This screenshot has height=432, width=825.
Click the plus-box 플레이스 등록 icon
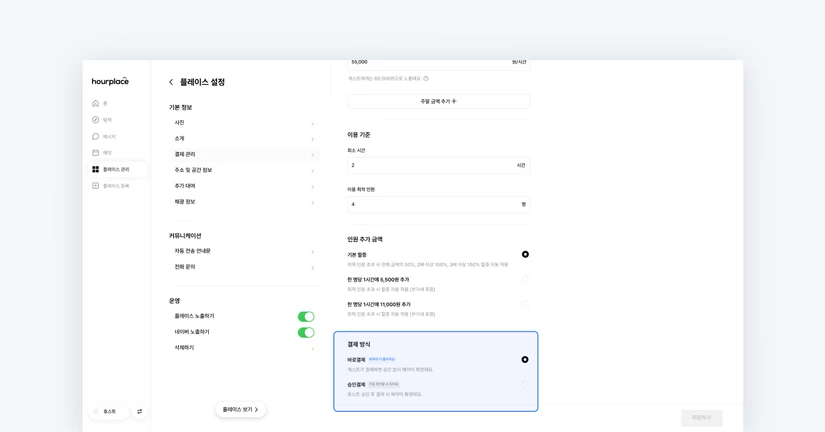click(95, 186)
